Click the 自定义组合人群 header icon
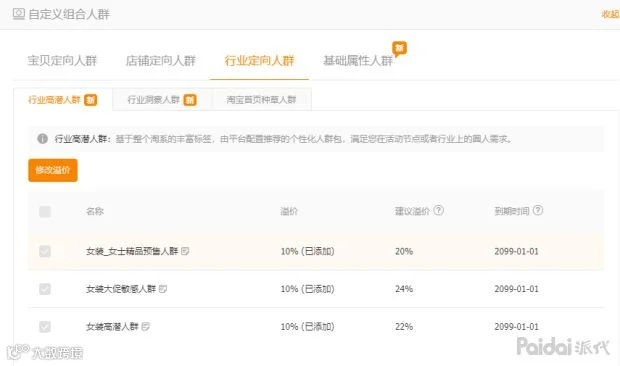The image size is (620, 366). [19, 14]
